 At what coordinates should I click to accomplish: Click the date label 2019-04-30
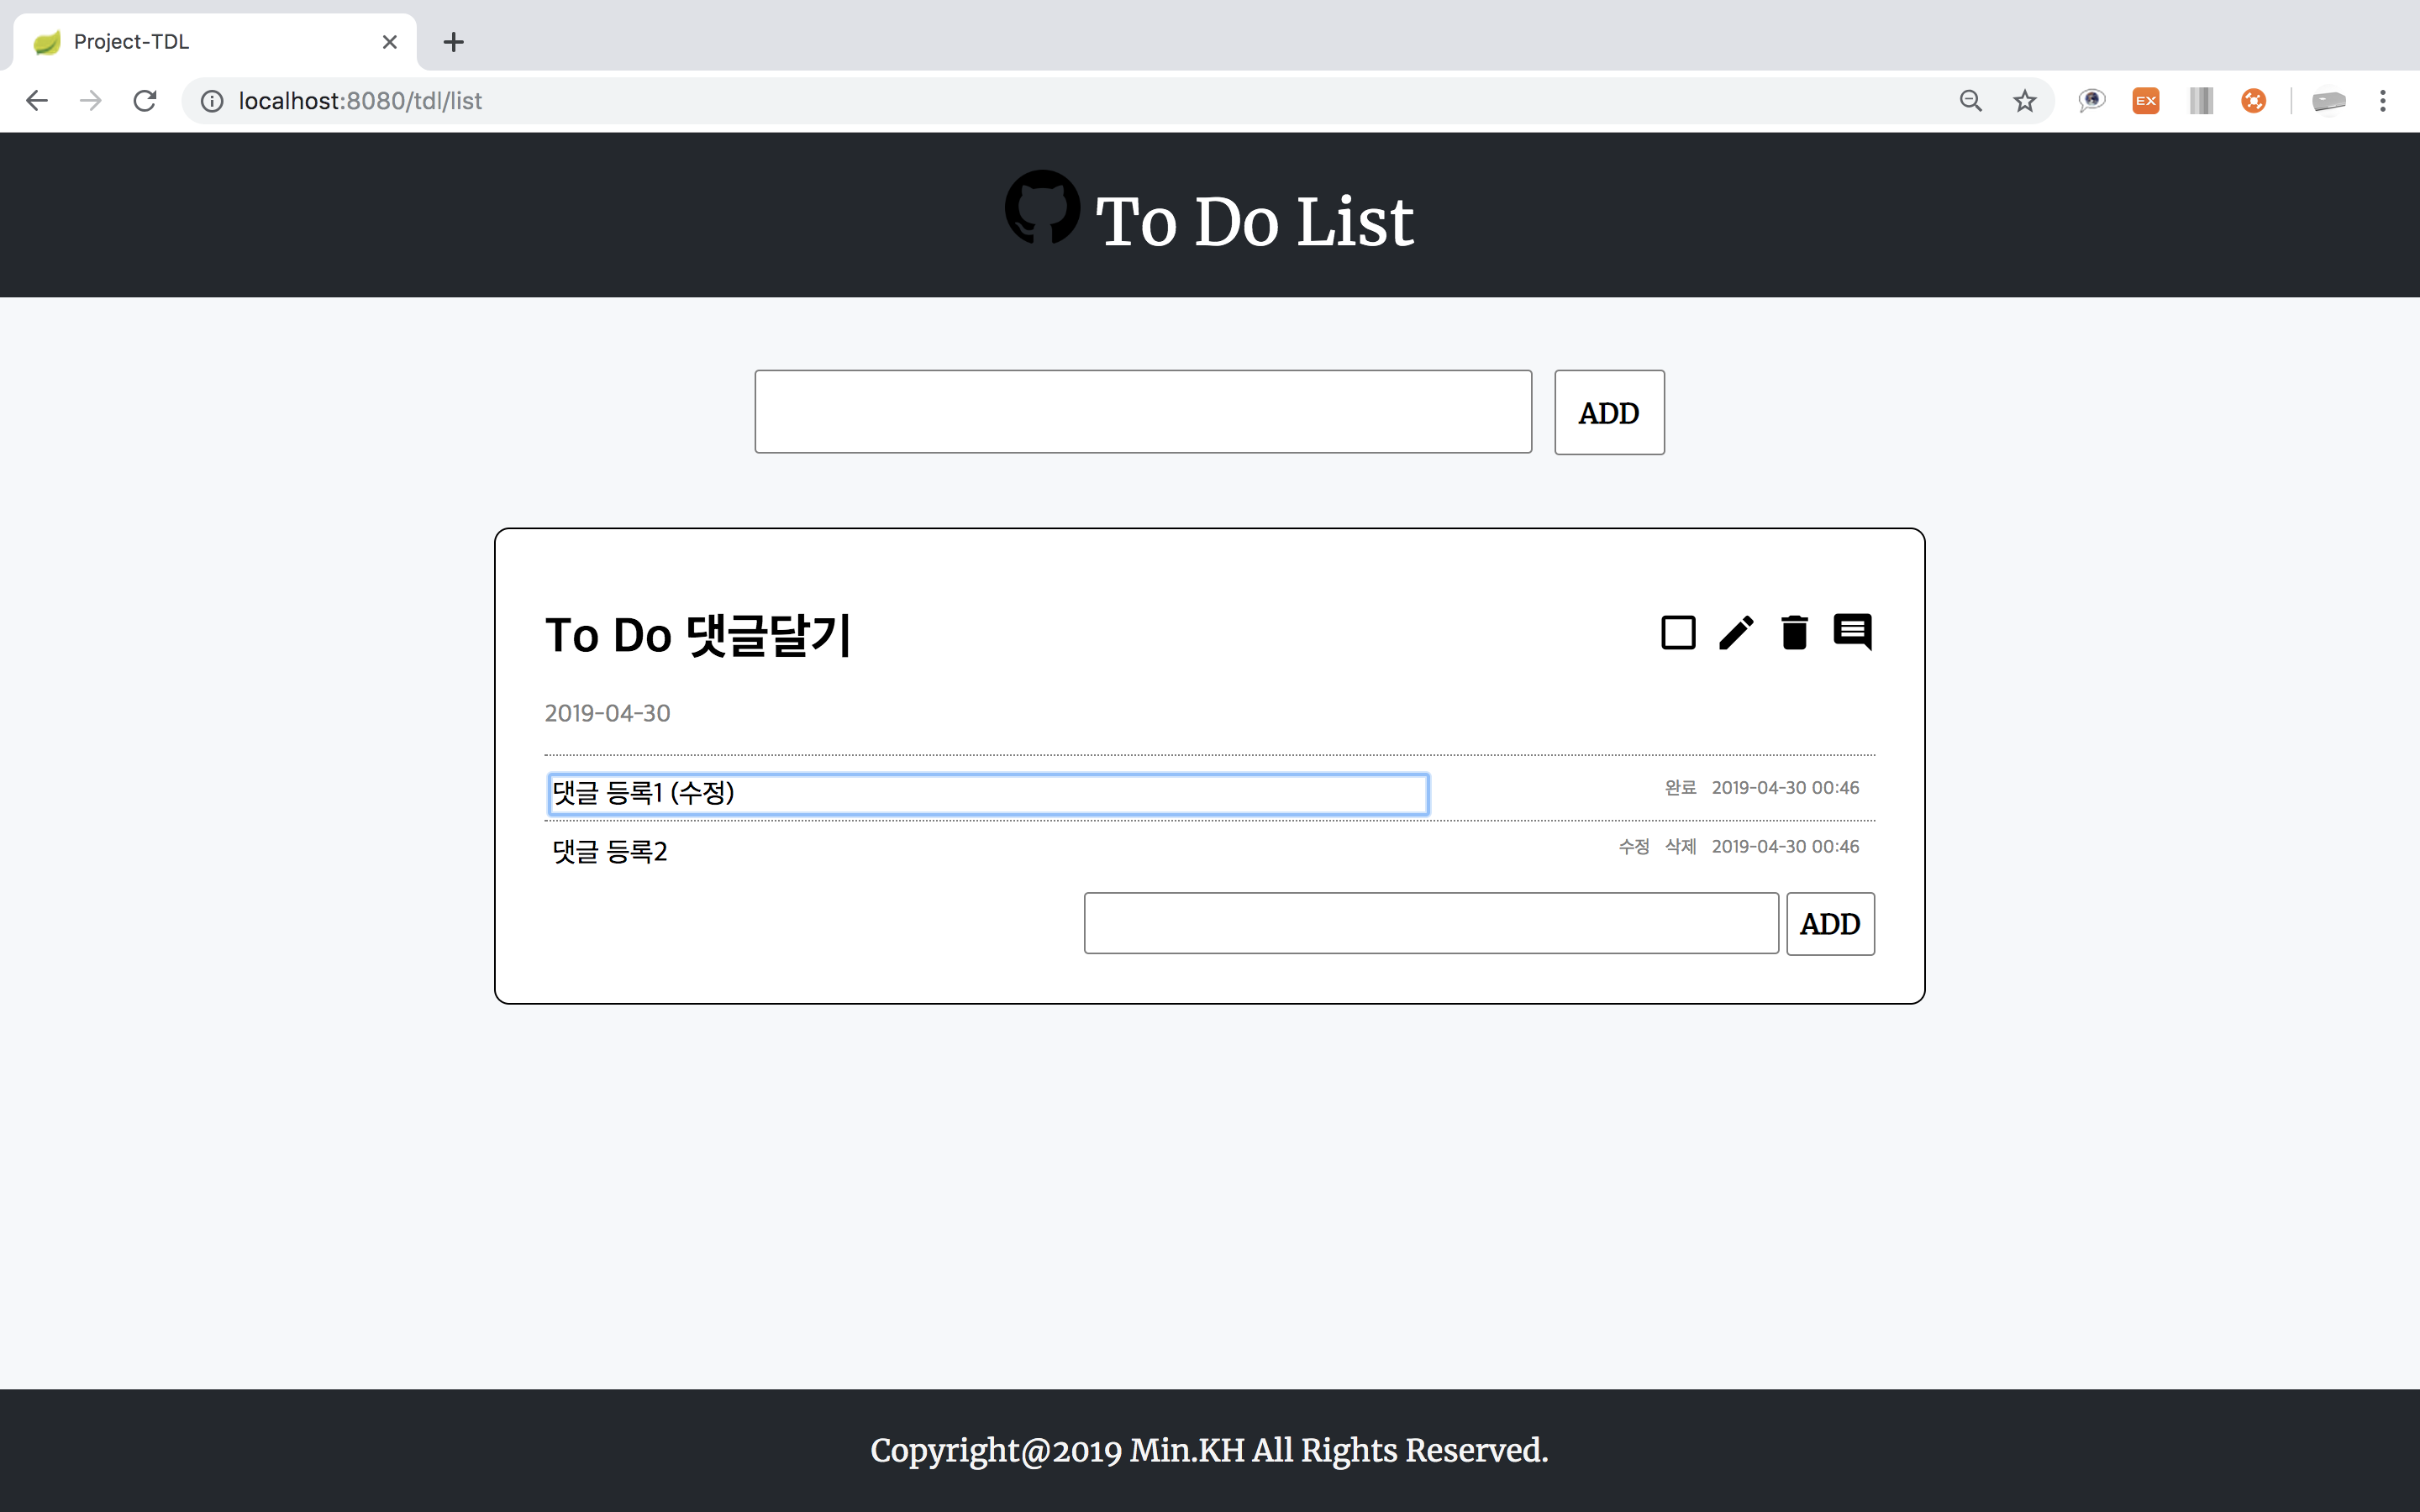click(607, 712)
